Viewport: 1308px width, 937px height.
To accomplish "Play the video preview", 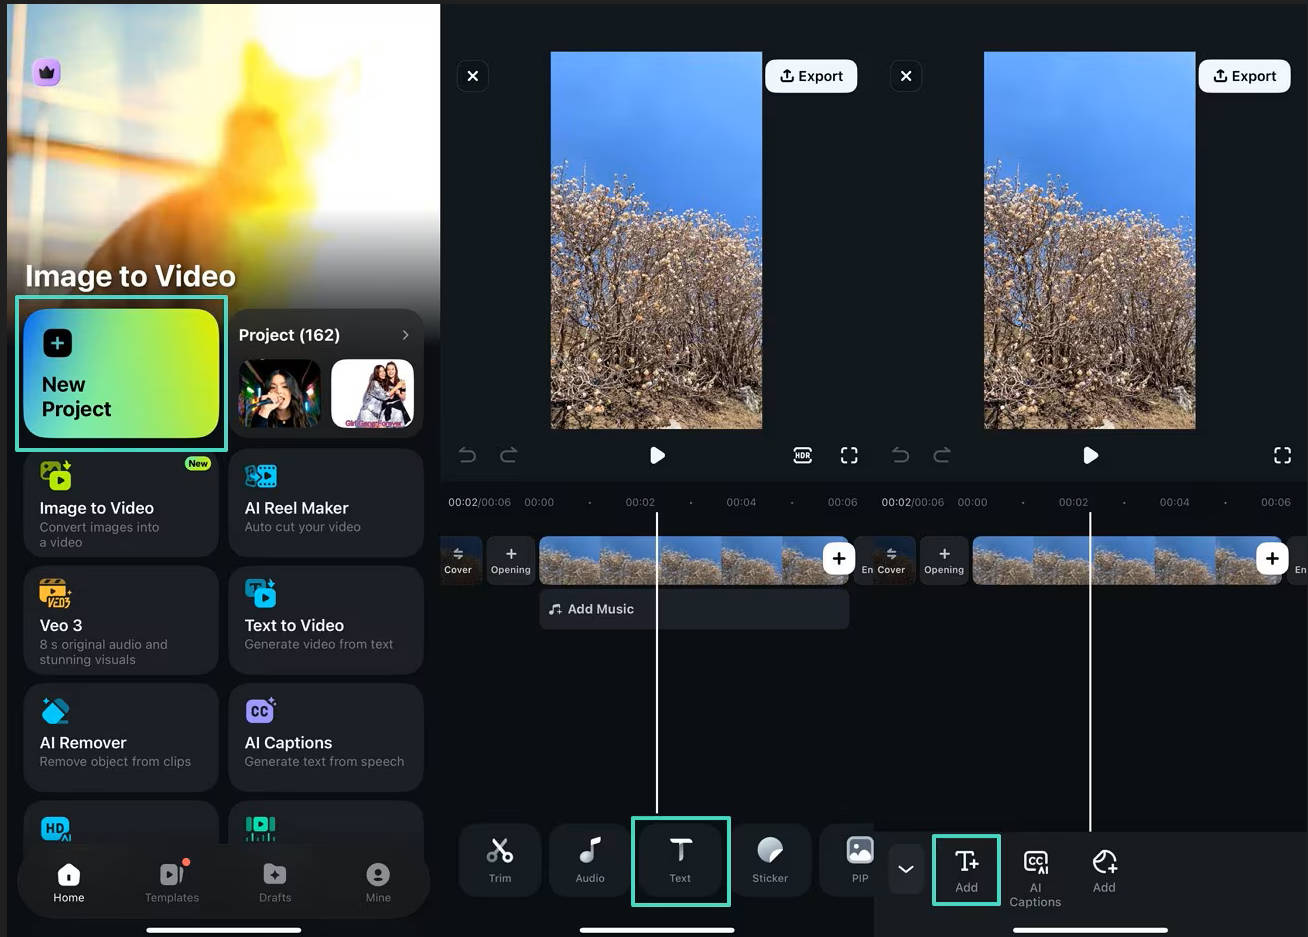I will click(657, 455).
